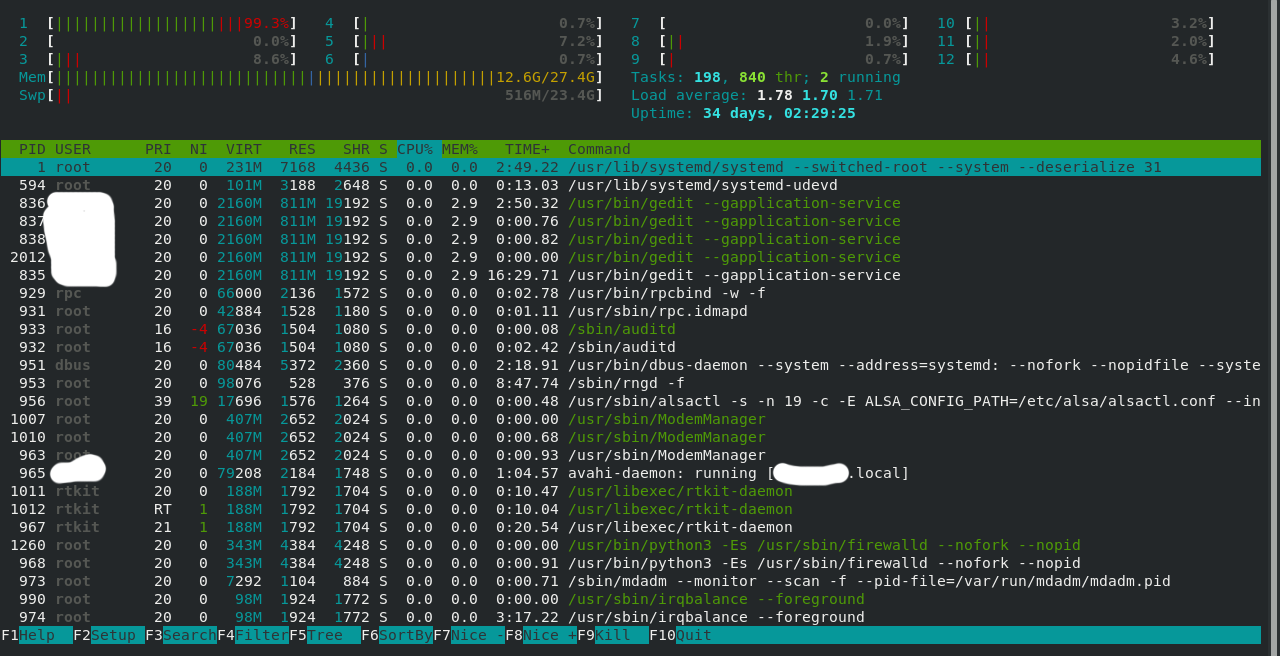Image resolution: width=1280 pixels, height=656 pixels.
Task: Sort by the SHR column header
Action: 356,149
